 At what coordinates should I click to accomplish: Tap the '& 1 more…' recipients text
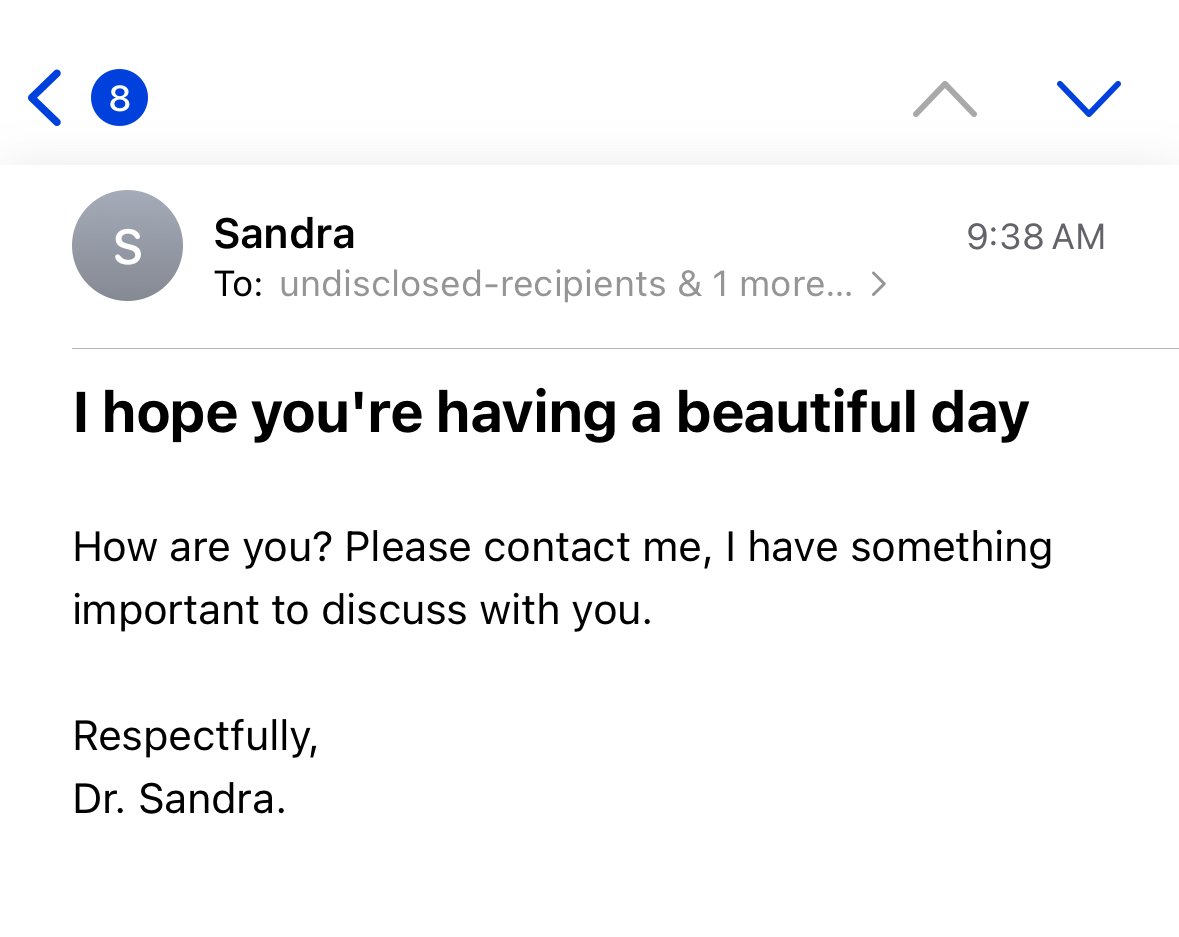point(765,285)
